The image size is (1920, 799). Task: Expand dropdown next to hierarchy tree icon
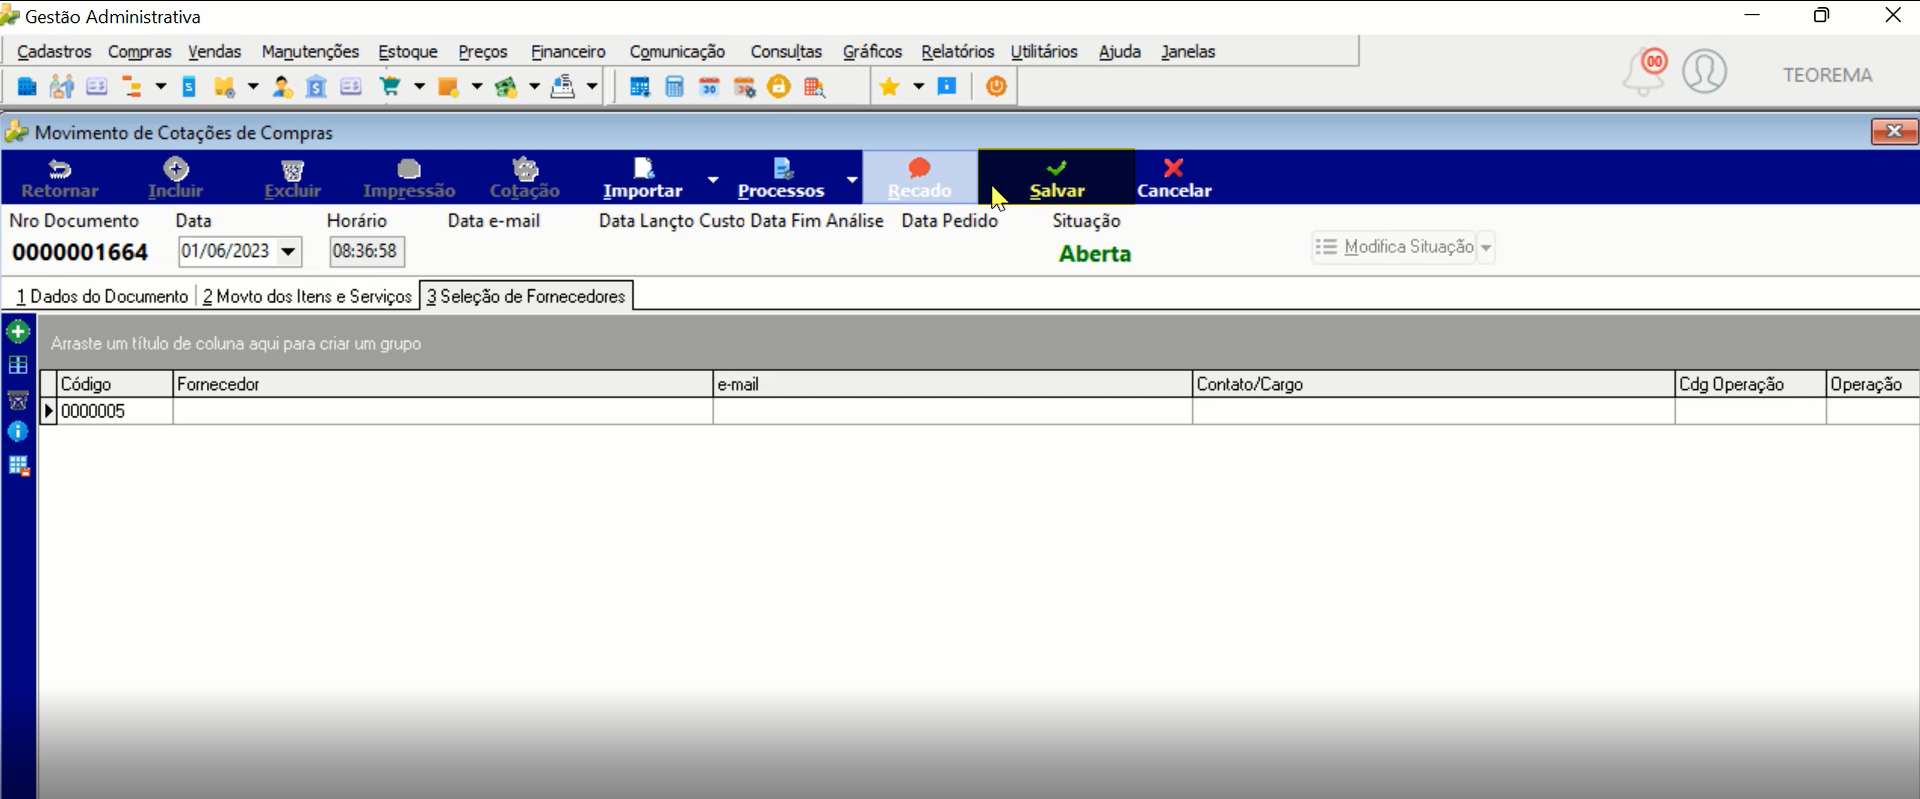(x=160, y=87)
